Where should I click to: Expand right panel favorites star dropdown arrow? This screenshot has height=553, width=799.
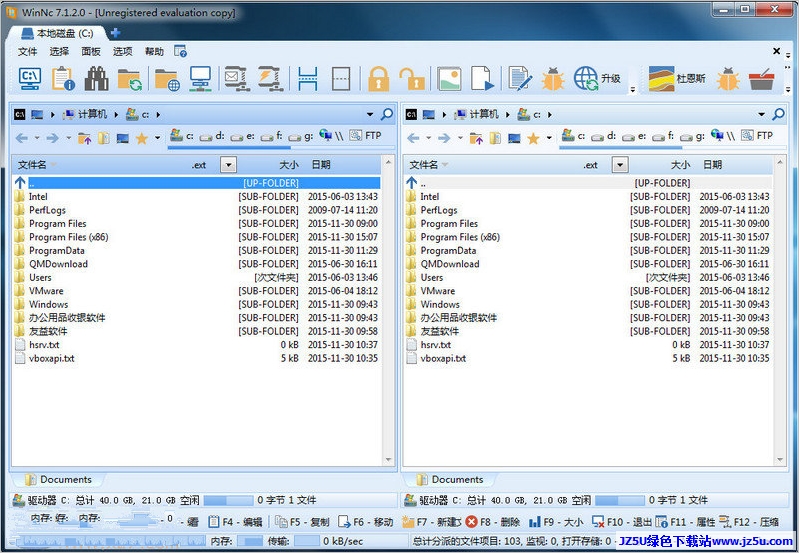(x=549, y=138)
